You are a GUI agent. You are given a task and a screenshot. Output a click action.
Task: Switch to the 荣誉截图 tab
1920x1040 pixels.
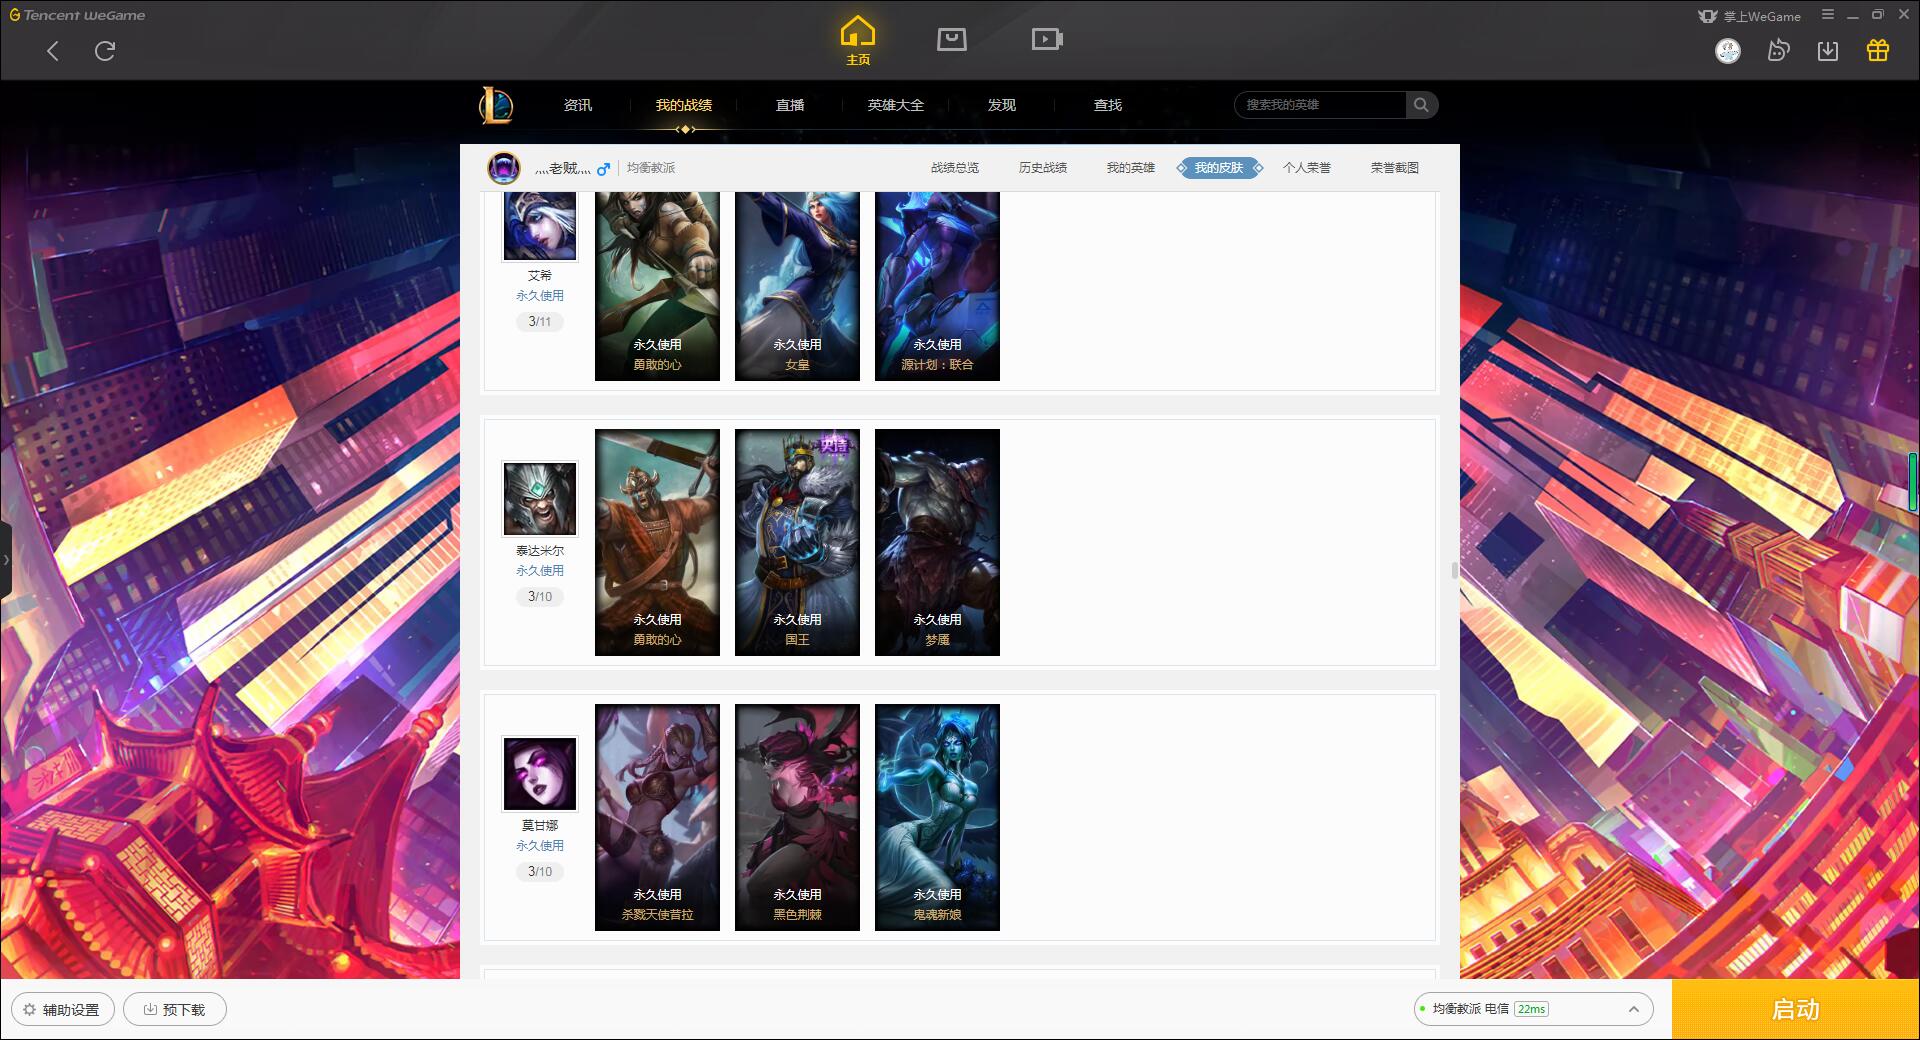click(x=1395, y=168)
